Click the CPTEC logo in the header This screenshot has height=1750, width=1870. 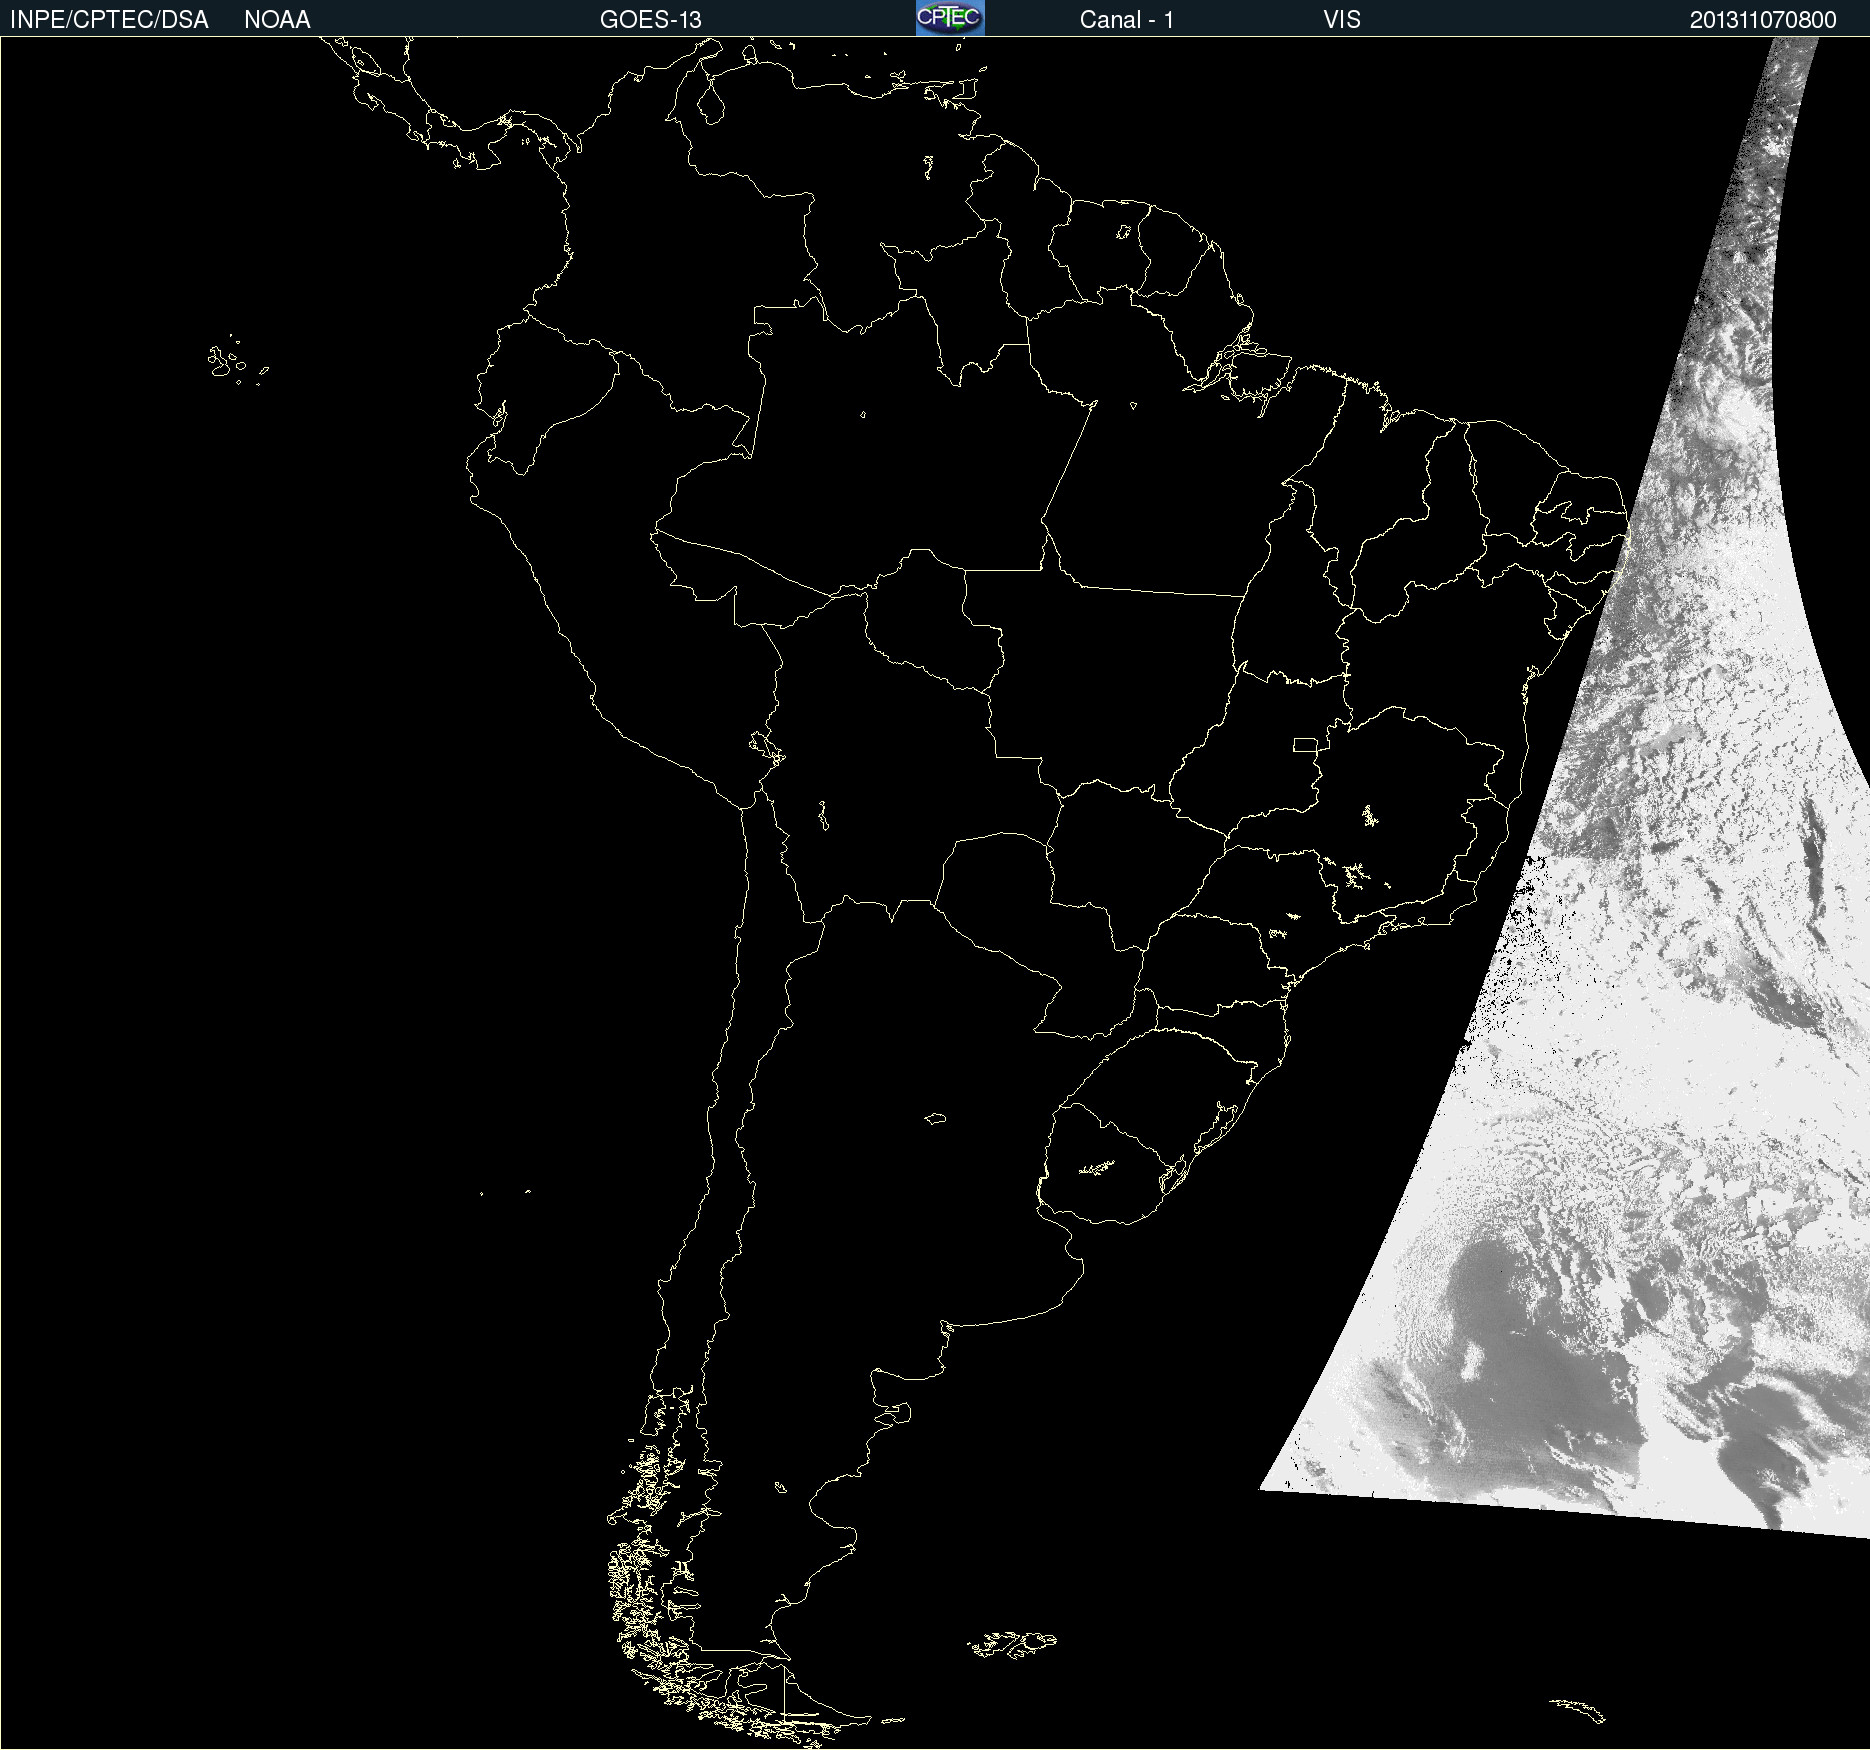pyautogui.click(x=949, y=18)
